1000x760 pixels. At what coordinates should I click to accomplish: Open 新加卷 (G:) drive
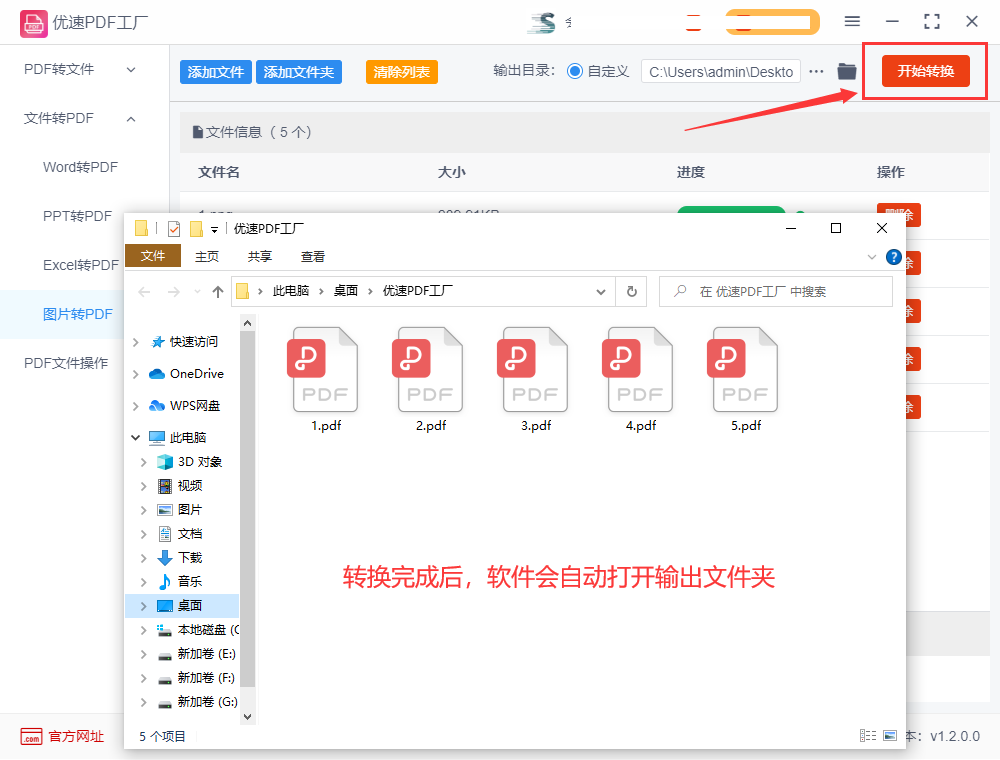tap(197, 702)
